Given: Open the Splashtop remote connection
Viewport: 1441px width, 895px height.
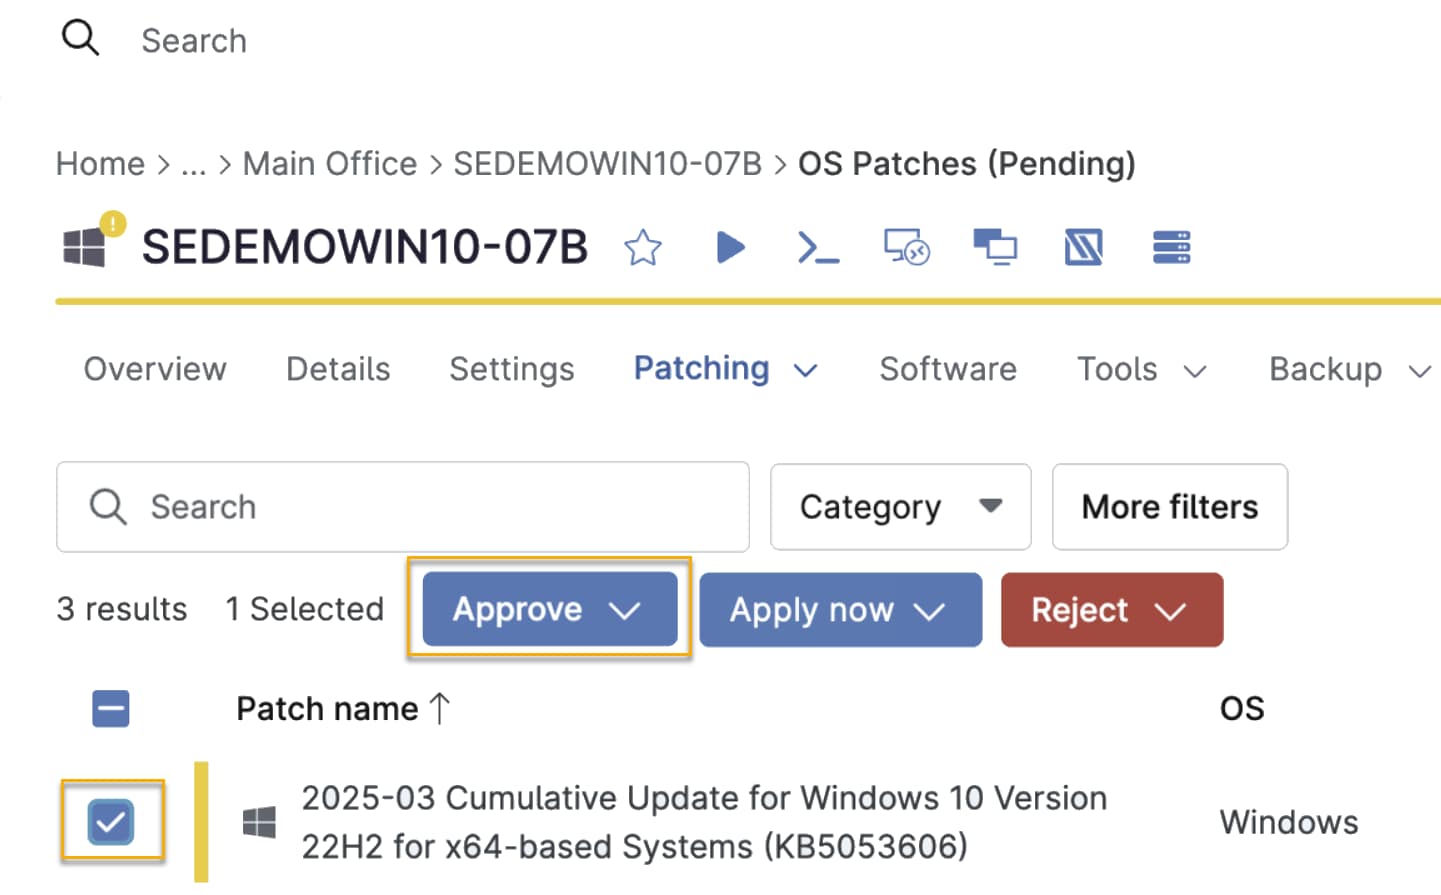Looking at the screenshot, I should click(x=1083, y=247).
